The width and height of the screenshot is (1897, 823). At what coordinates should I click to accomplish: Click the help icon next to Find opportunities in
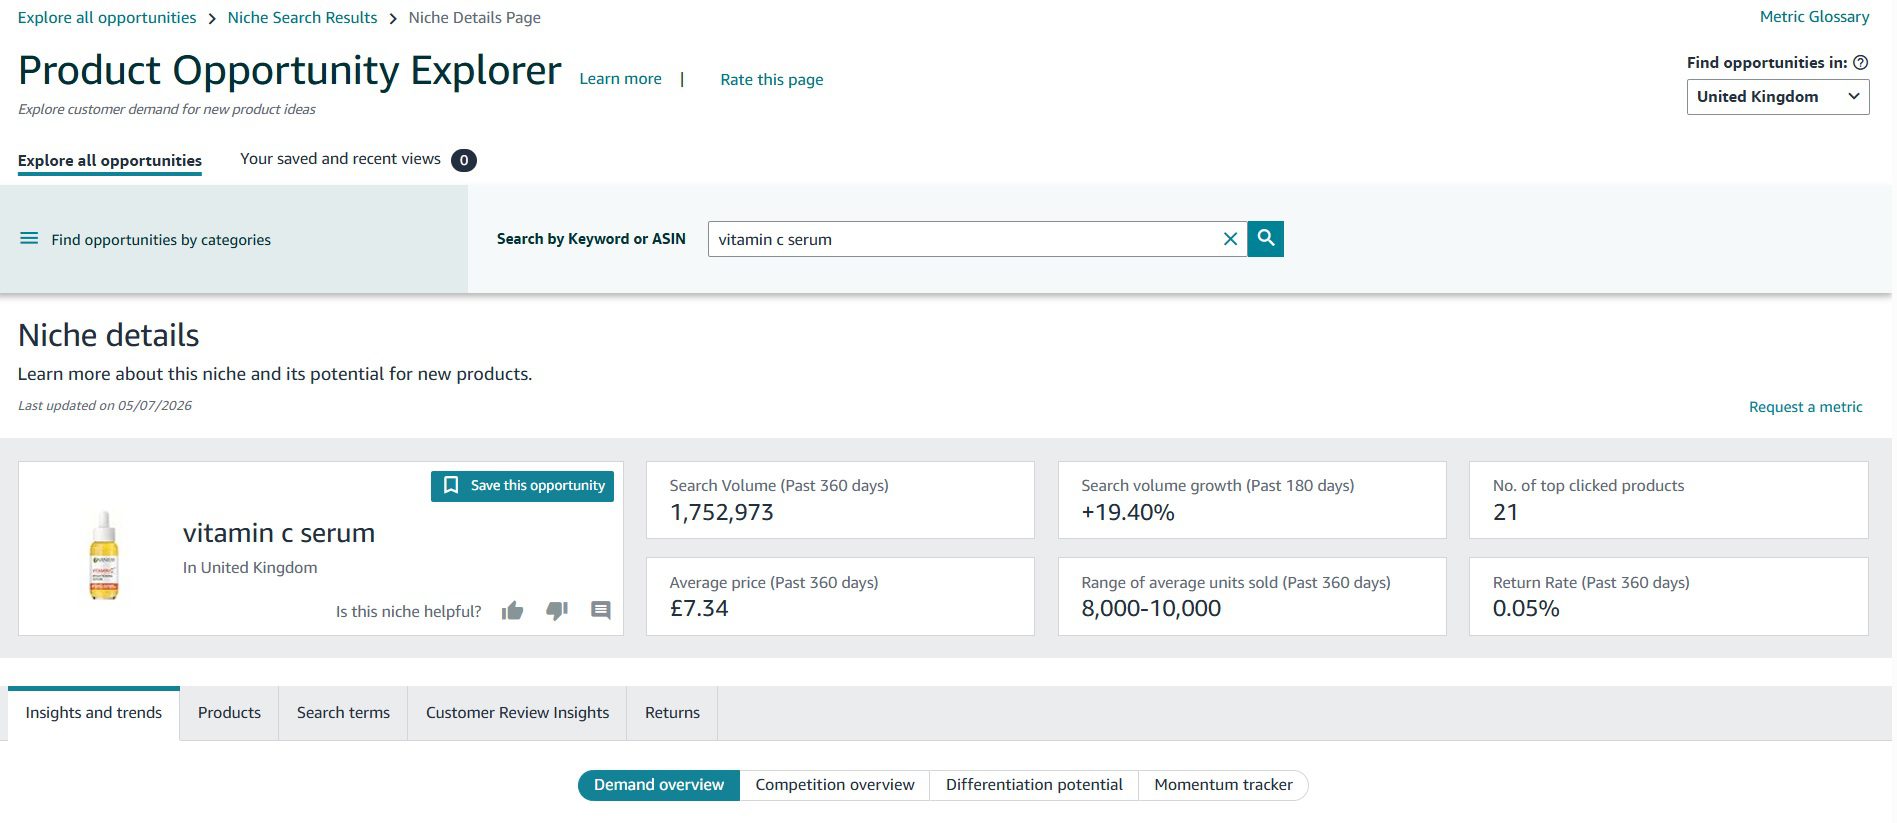tap(1861, 62)
